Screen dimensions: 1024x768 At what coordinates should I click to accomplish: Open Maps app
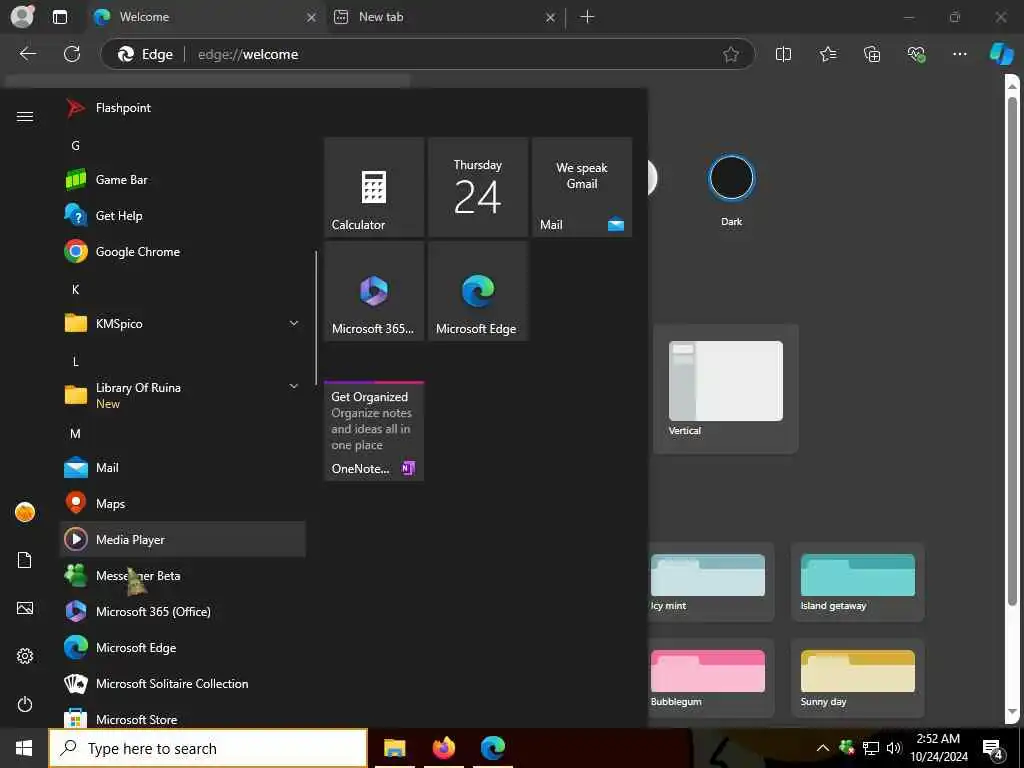pyautogui.click(x=183, y=504)
